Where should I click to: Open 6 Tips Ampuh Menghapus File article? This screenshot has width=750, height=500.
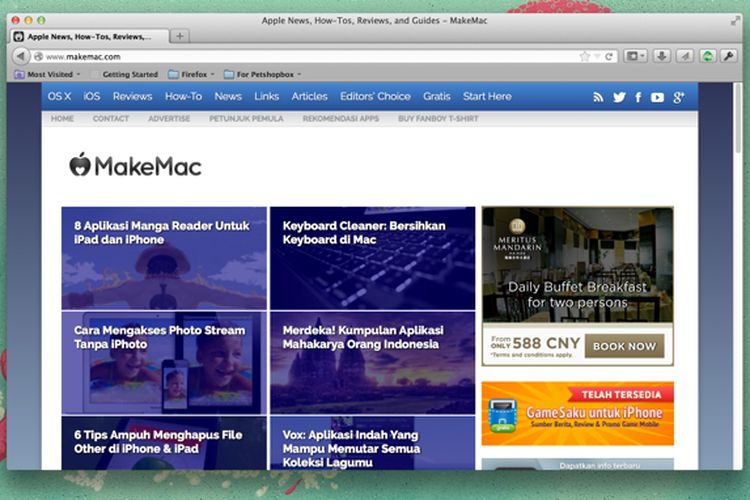point(164,443)
